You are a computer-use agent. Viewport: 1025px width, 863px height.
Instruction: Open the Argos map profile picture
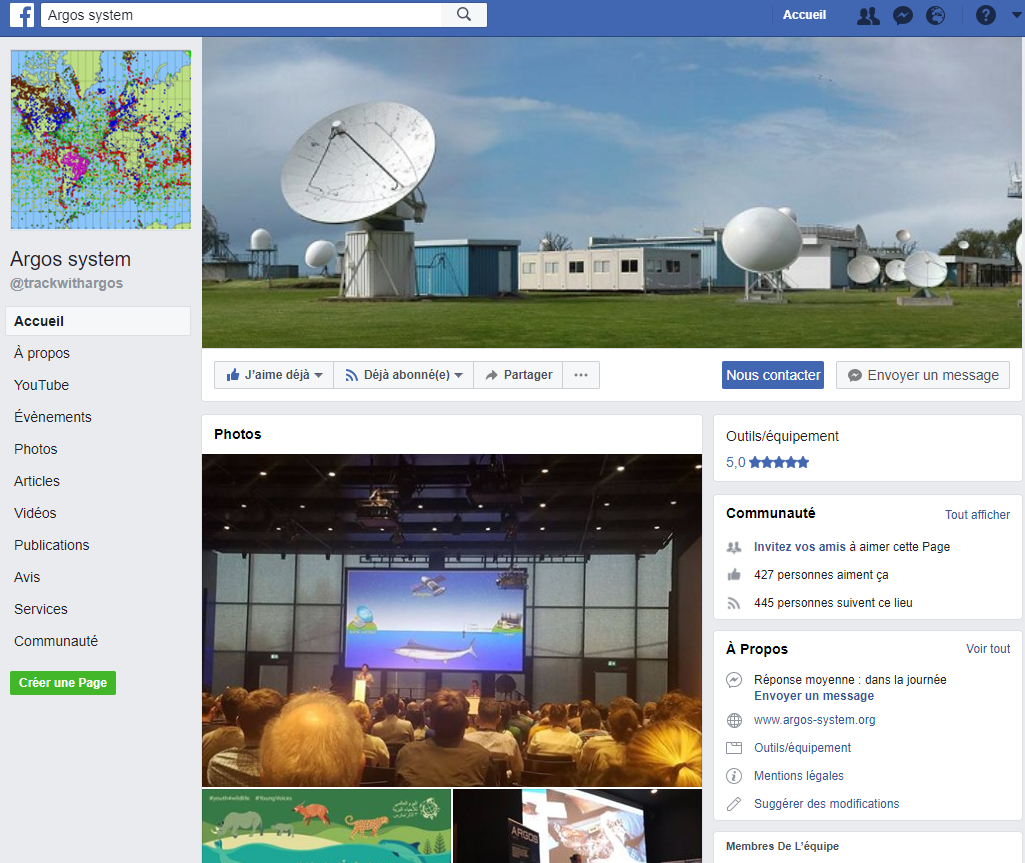101,140
